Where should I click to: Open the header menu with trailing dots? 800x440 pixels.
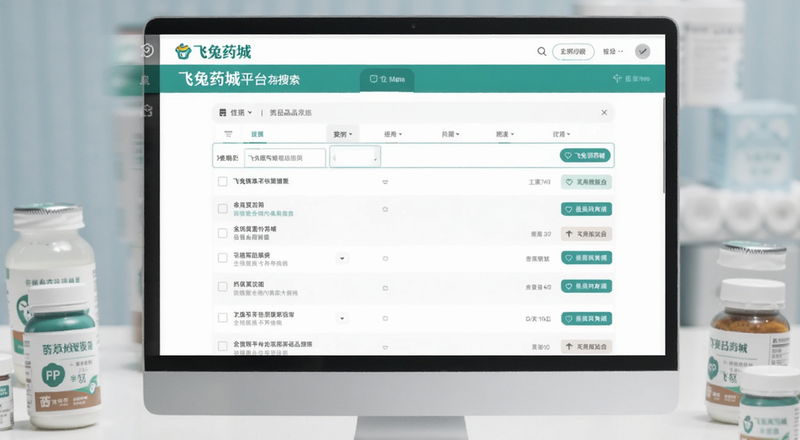[613, 52]
